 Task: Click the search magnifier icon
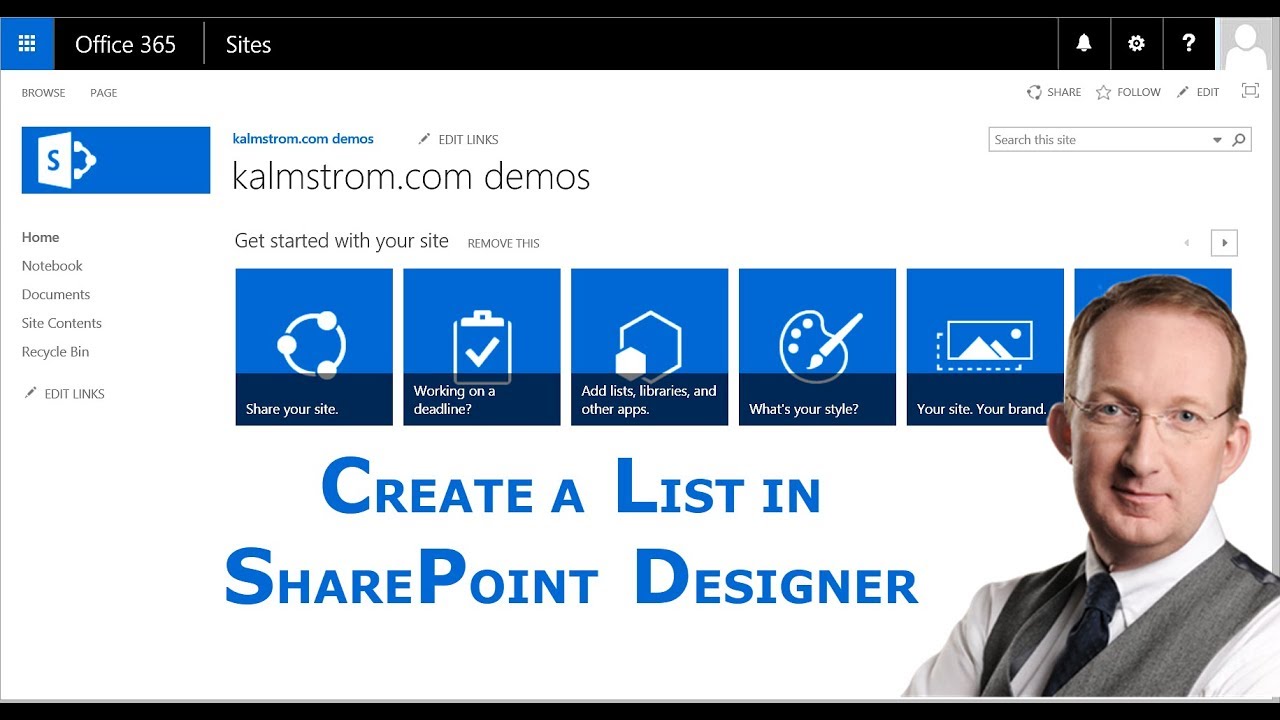(x=1239, y=140)
